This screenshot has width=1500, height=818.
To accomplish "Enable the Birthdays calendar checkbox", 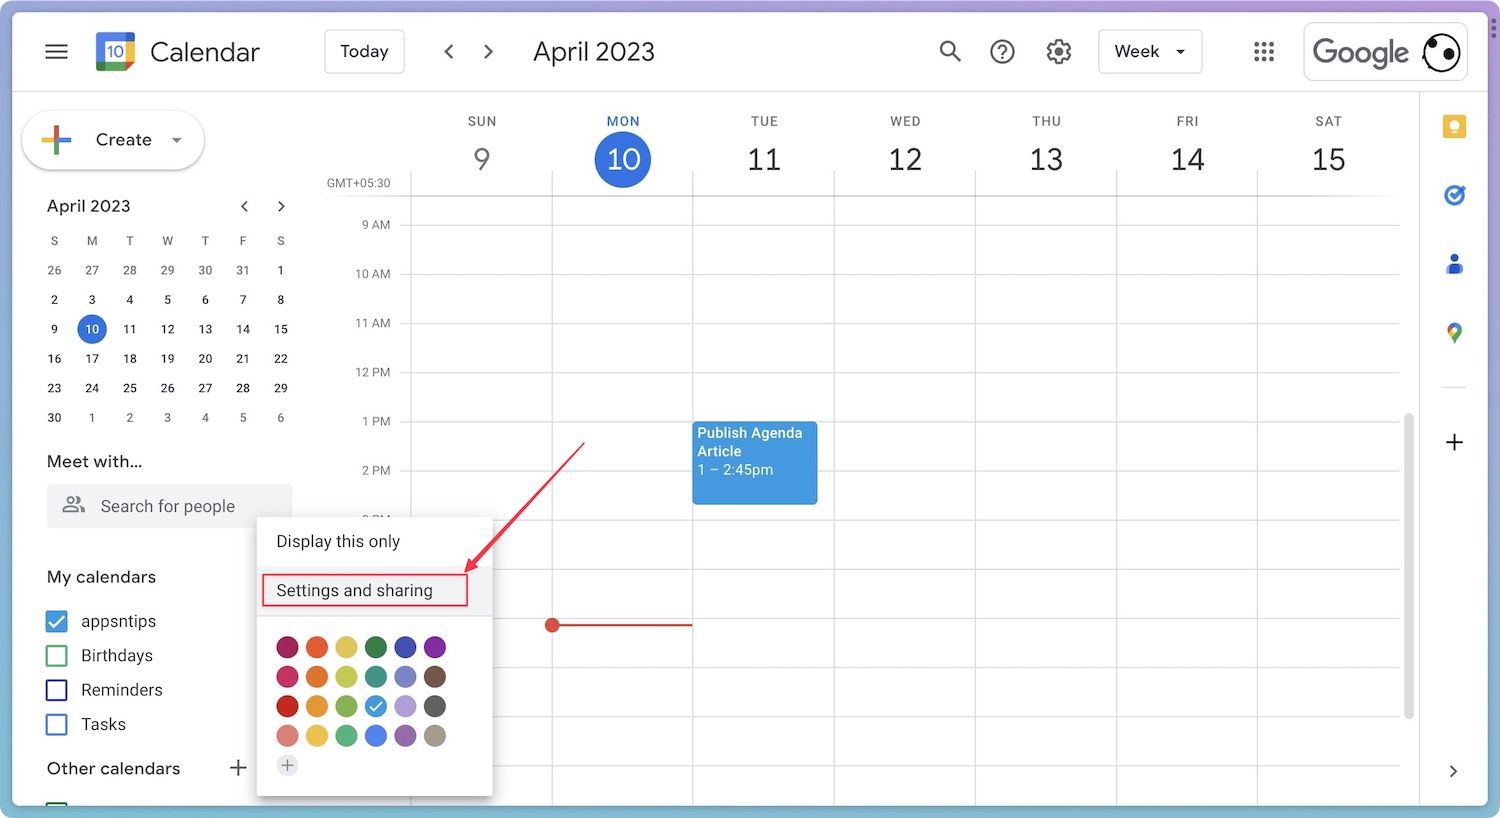I will 57,656.
